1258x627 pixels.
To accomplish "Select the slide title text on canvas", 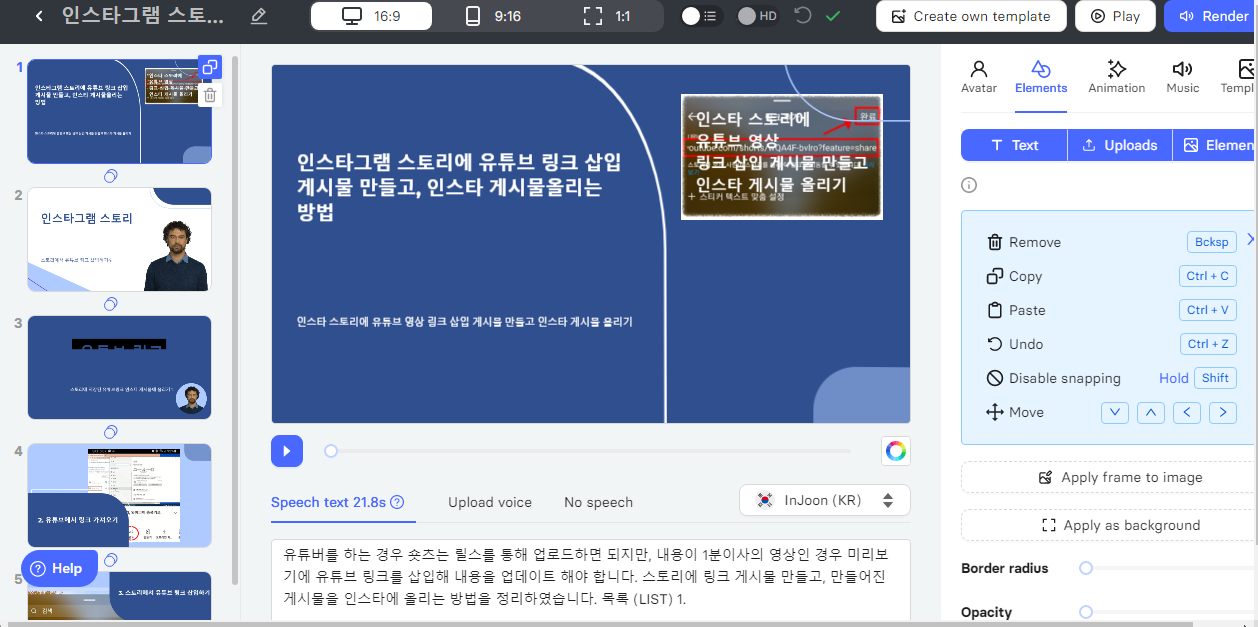I will point(459,187).
